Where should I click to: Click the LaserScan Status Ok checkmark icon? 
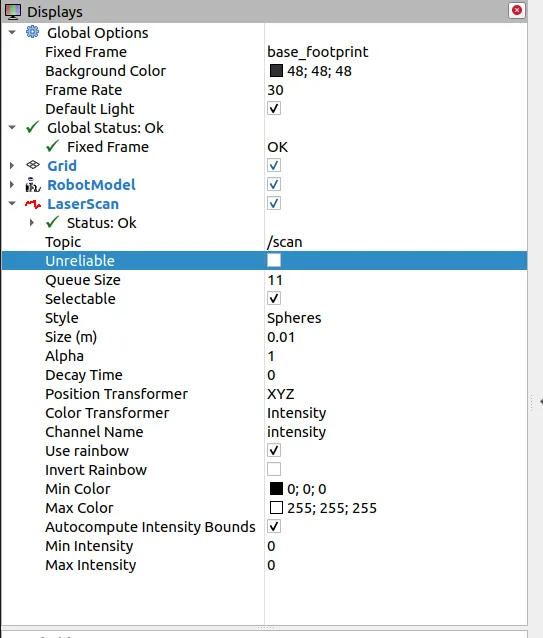(52, 222)
